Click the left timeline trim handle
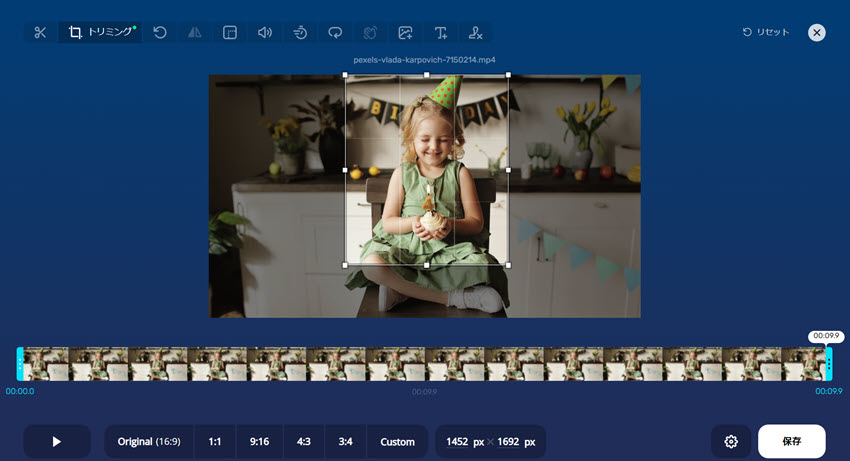This screenshot has height=461, width=850. (20, 364)
